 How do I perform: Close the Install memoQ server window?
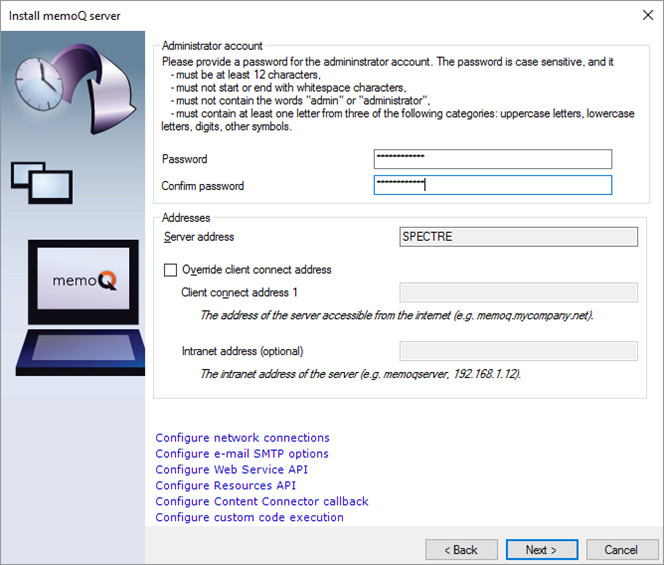coord(648,15)
